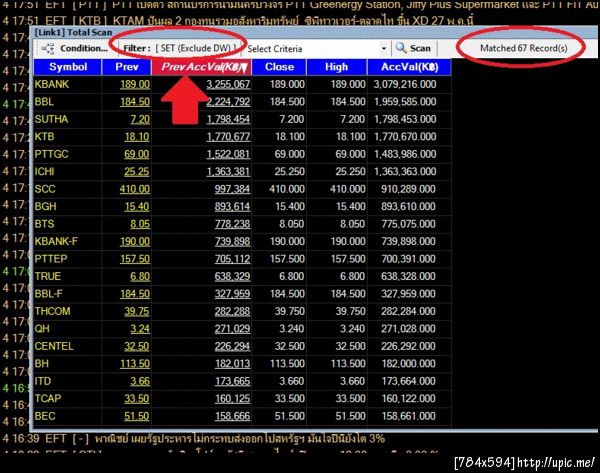The width and height of the screenshot is (600, 473).
Task: Select the THCOM symbol
Action: 52,311
